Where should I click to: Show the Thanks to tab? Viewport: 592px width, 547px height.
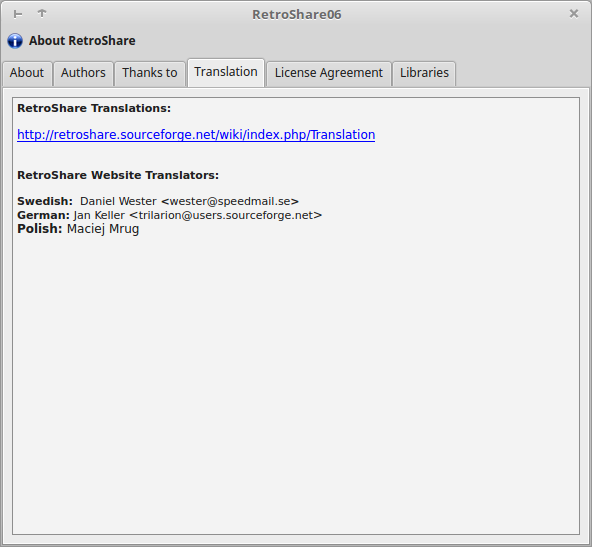[150, 73]
